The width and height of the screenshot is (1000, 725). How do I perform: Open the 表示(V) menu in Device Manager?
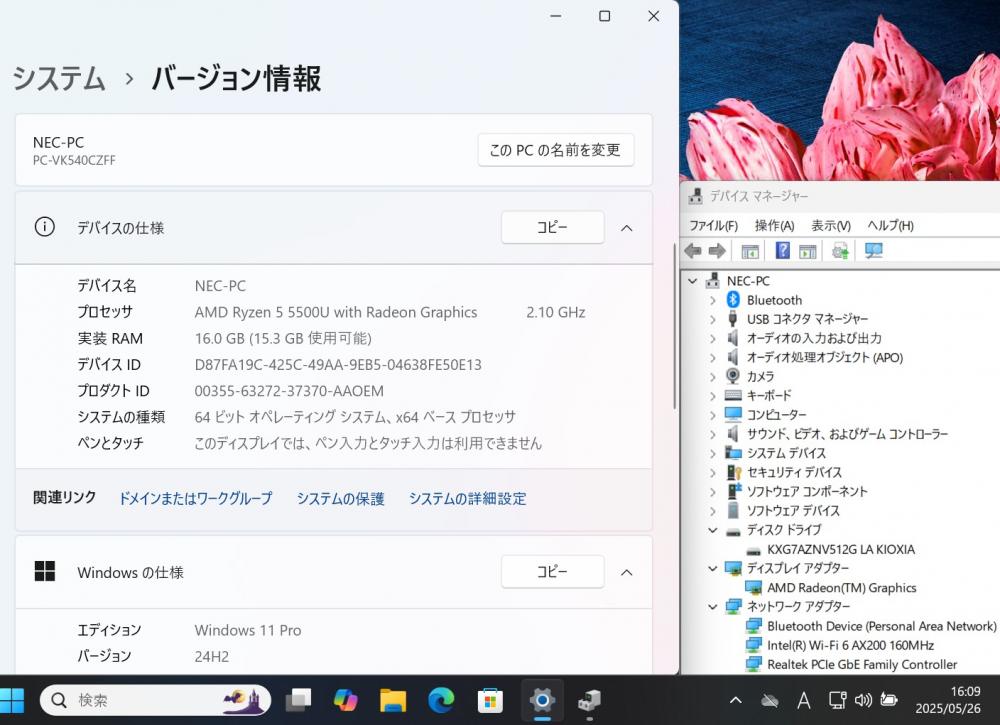(x=830, y=225)
